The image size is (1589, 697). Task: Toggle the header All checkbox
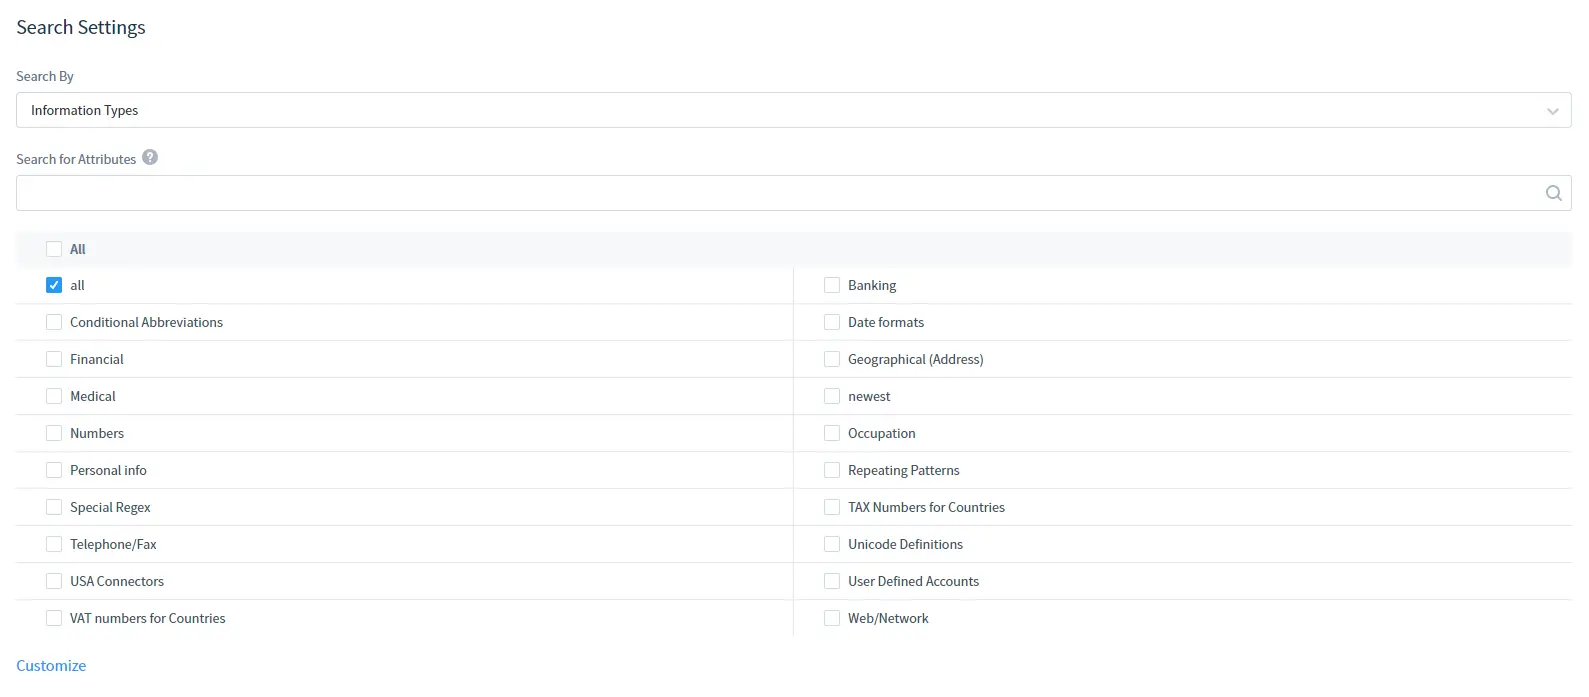click(x=54, y=249)
